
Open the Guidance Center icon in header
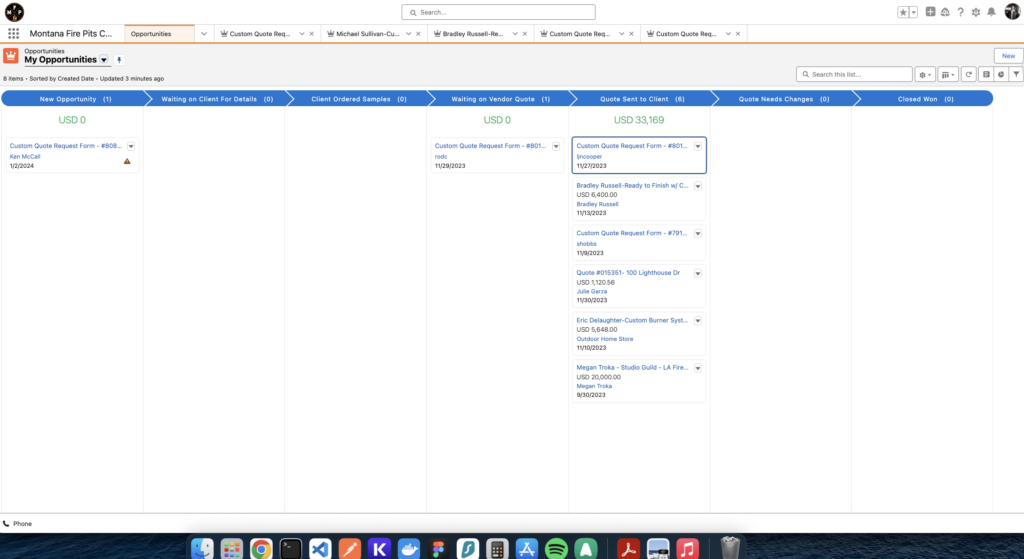945,12
